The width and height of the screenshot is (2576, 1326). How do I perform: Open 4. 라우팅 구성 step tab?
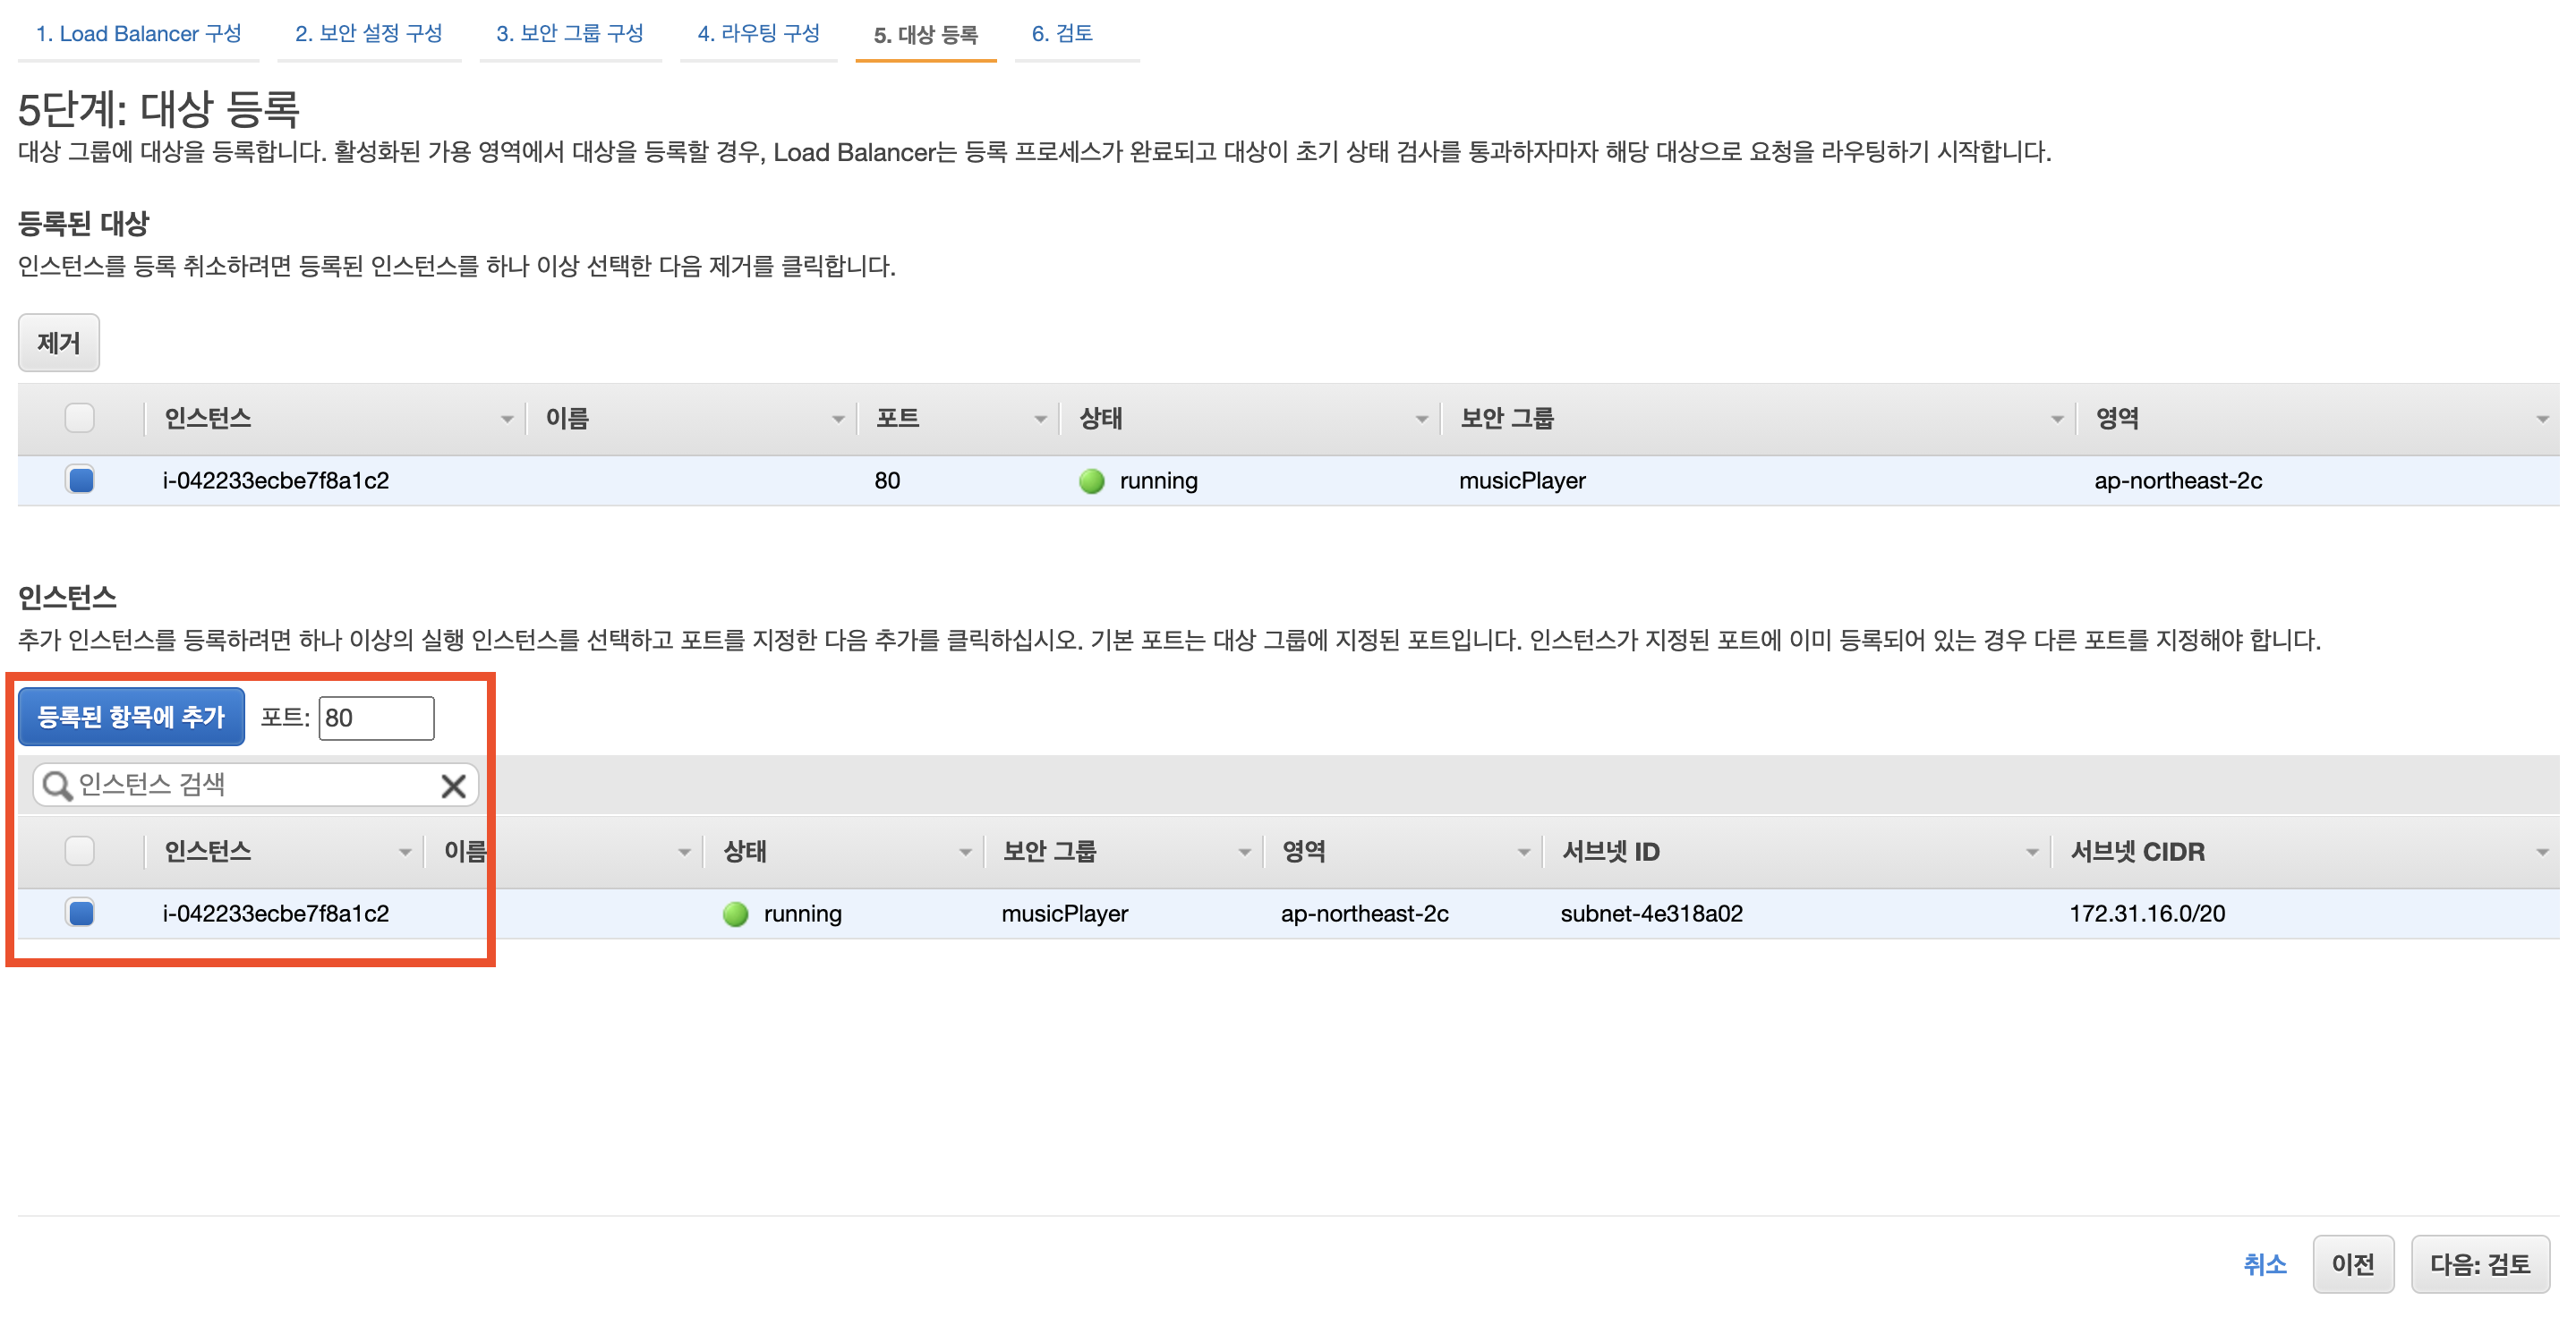pos(758,34)
